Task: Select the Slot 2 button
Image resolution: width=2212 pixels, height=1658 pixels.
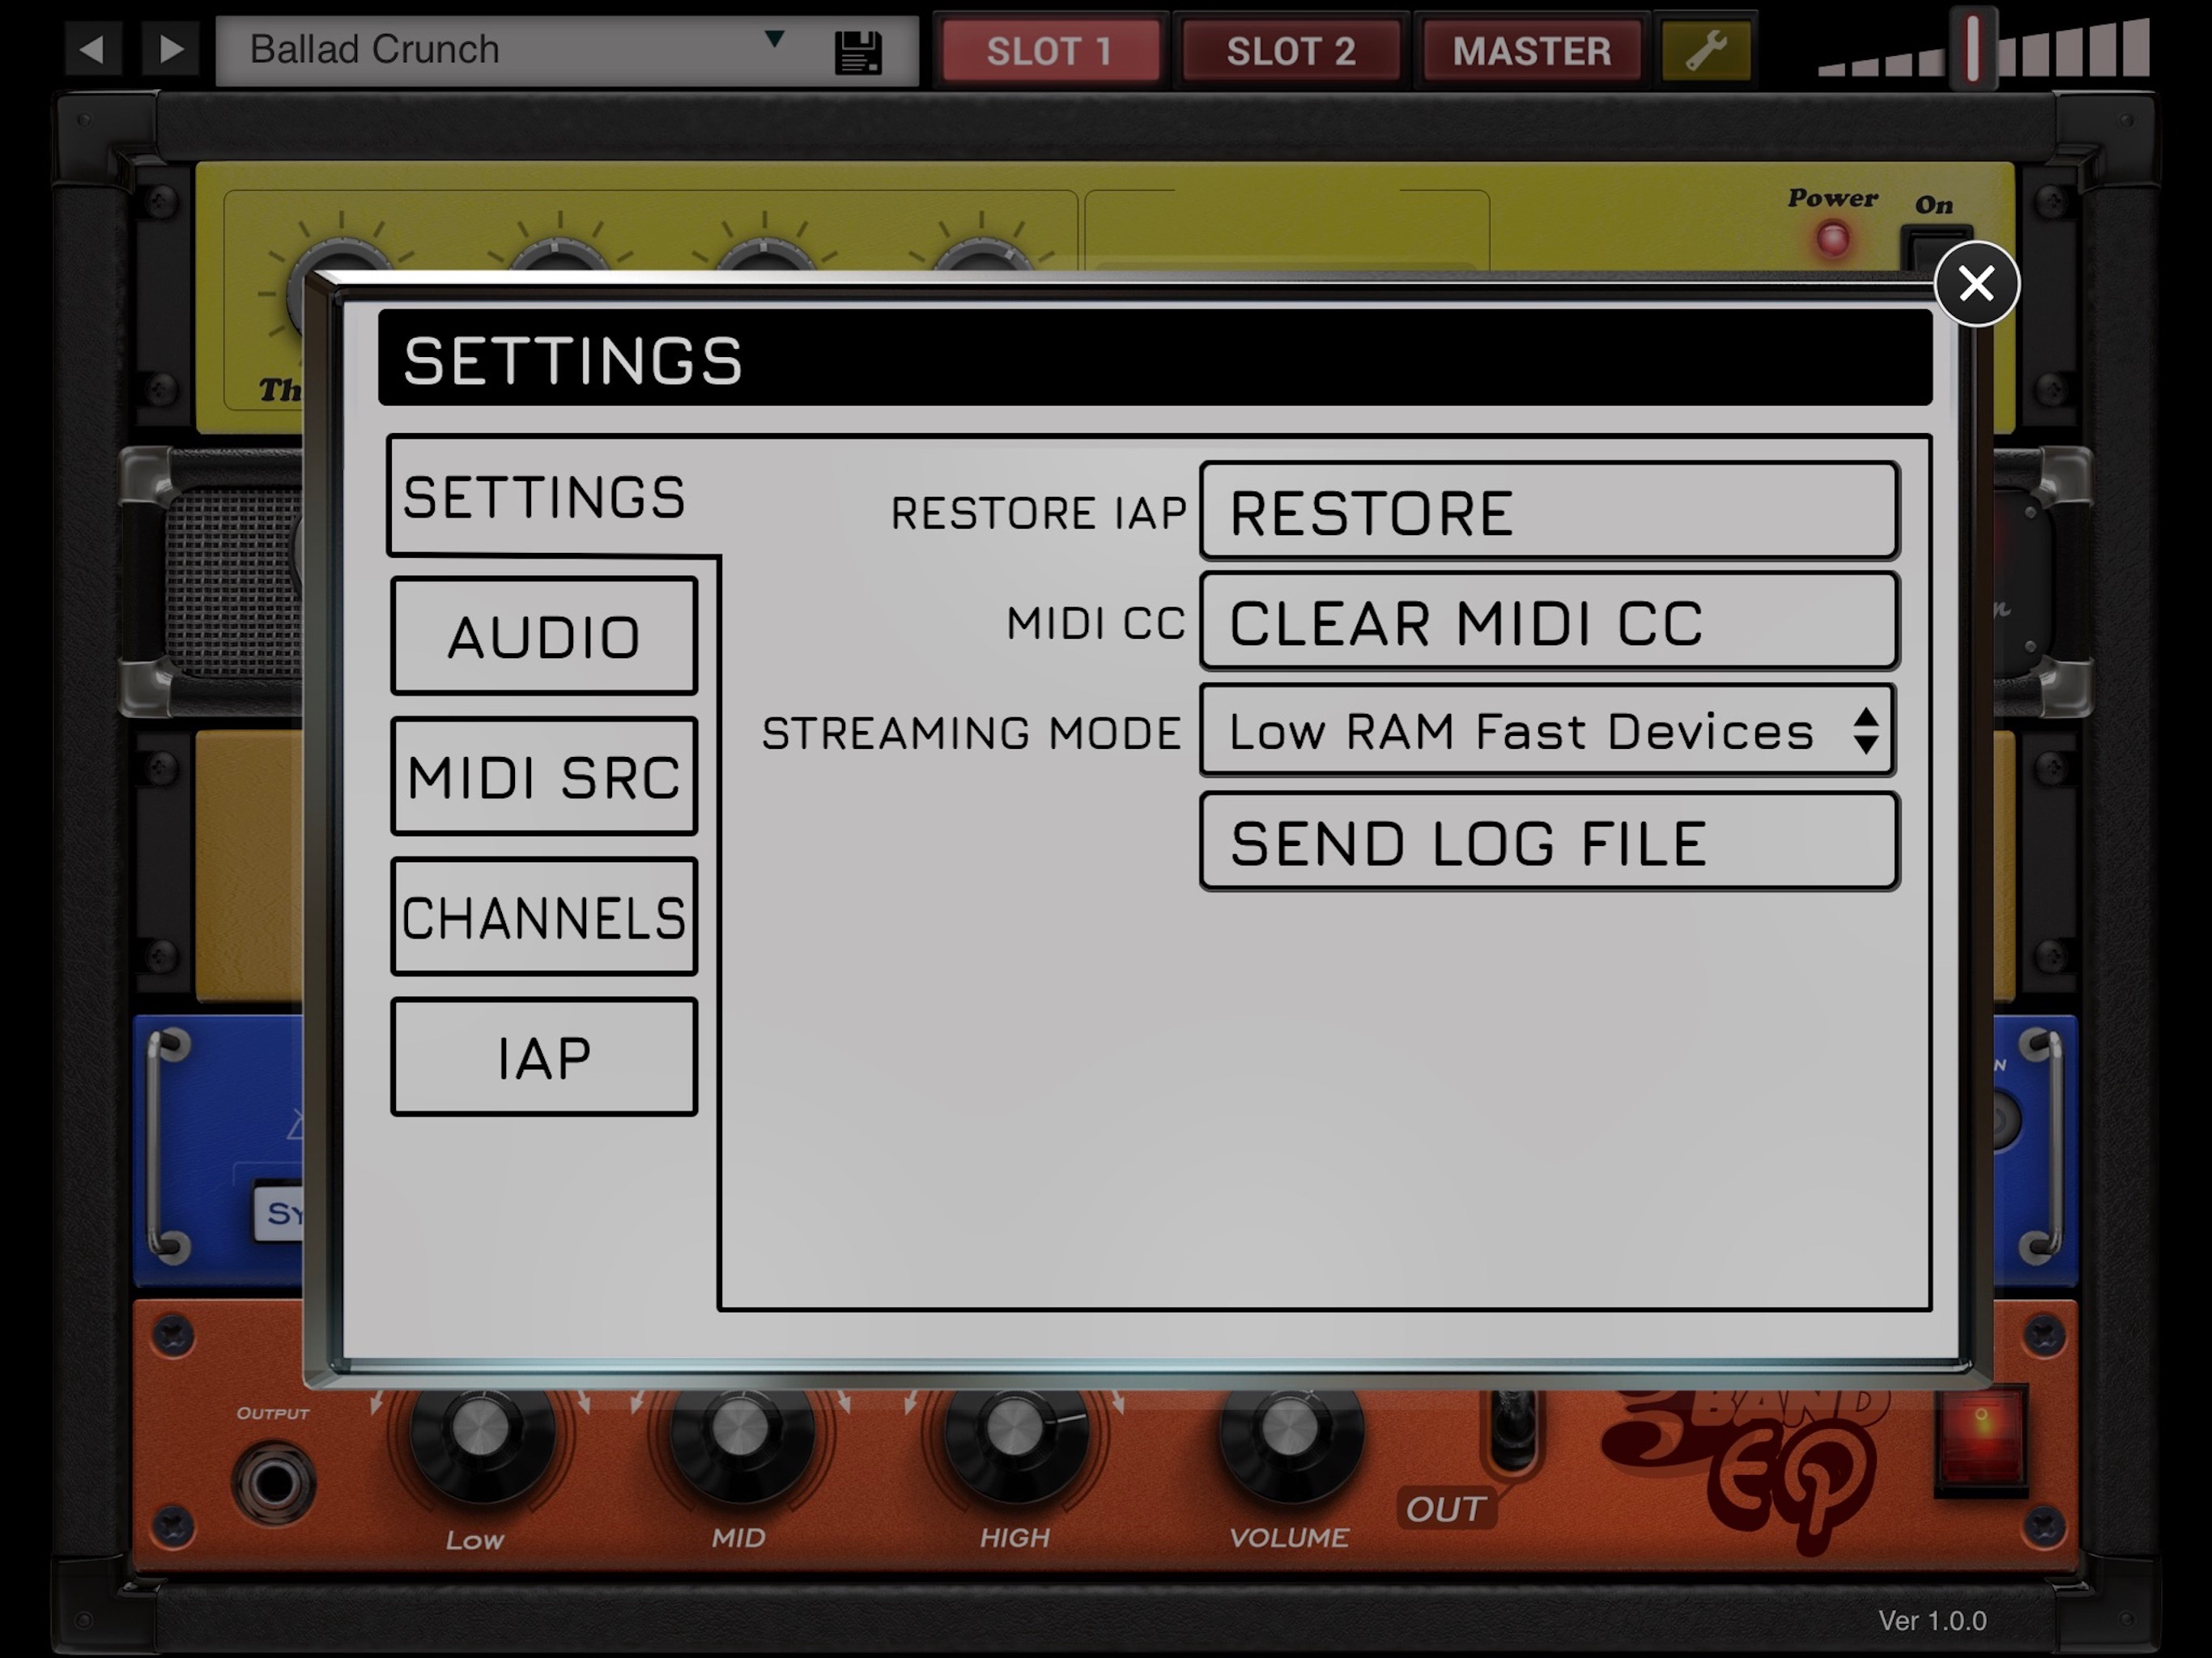Action: 1291,50
